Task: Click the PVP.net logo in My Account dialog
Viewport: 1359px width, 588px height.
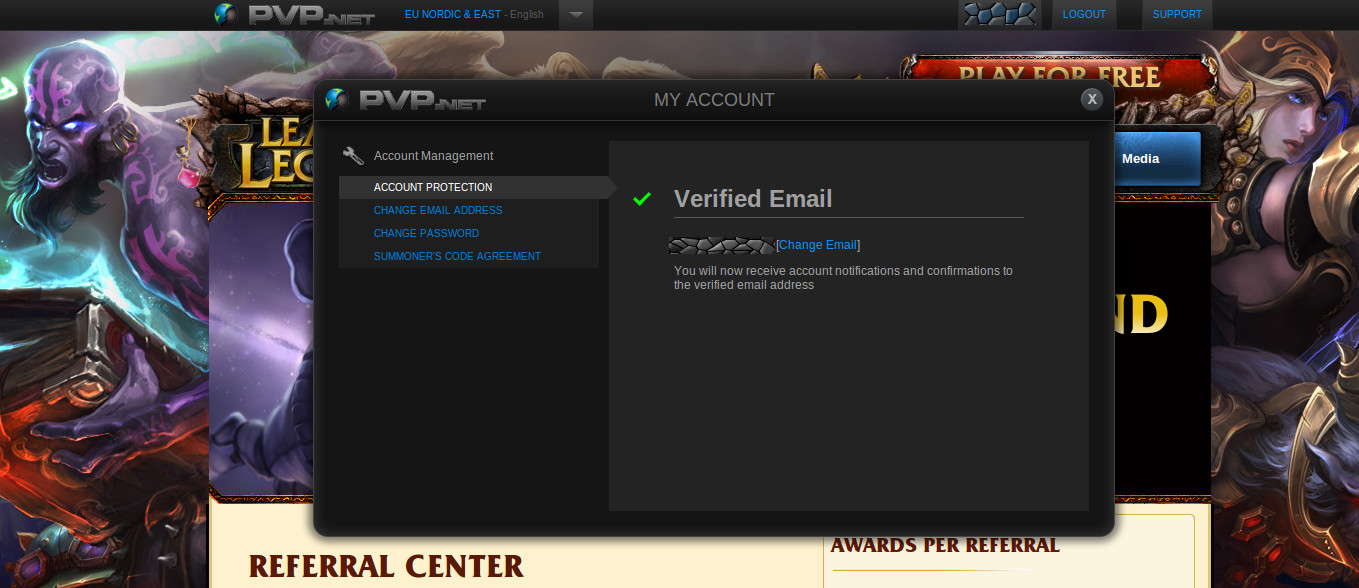Action: (x=405, y=100)
